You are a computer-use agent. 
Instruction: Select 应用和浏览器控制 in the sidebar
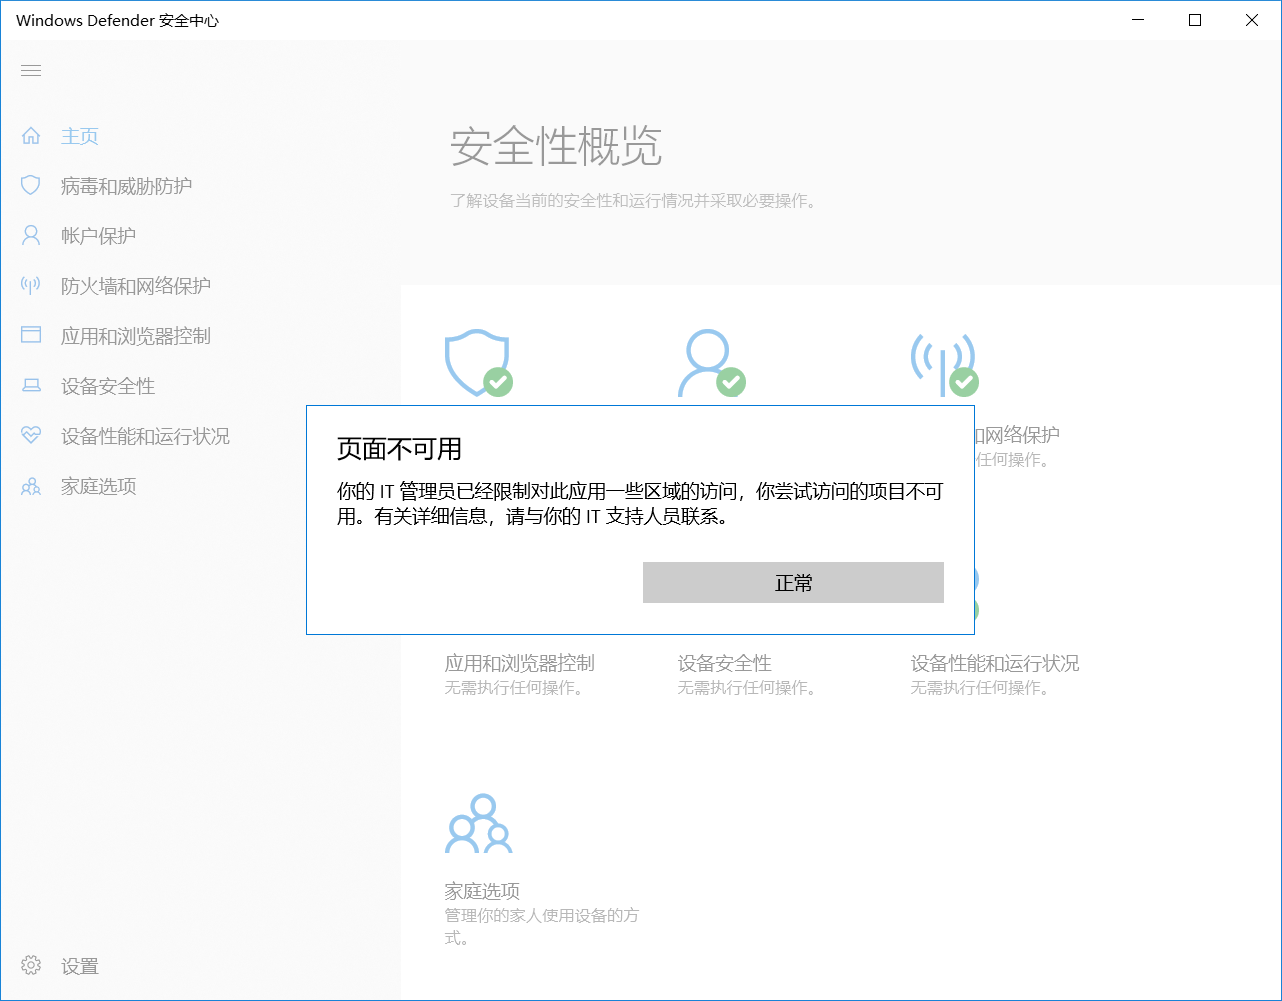(x=136, y=336)
